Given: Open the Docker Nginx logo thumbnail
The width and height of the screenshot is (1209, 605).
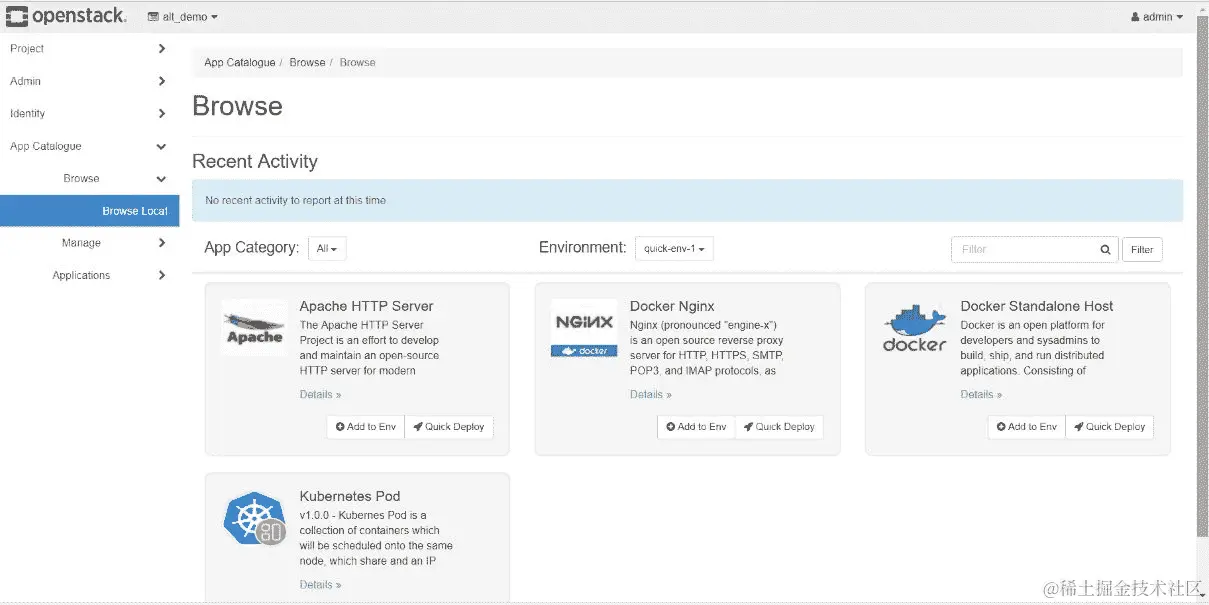Looking at the screenshot, I should [584, 328].
